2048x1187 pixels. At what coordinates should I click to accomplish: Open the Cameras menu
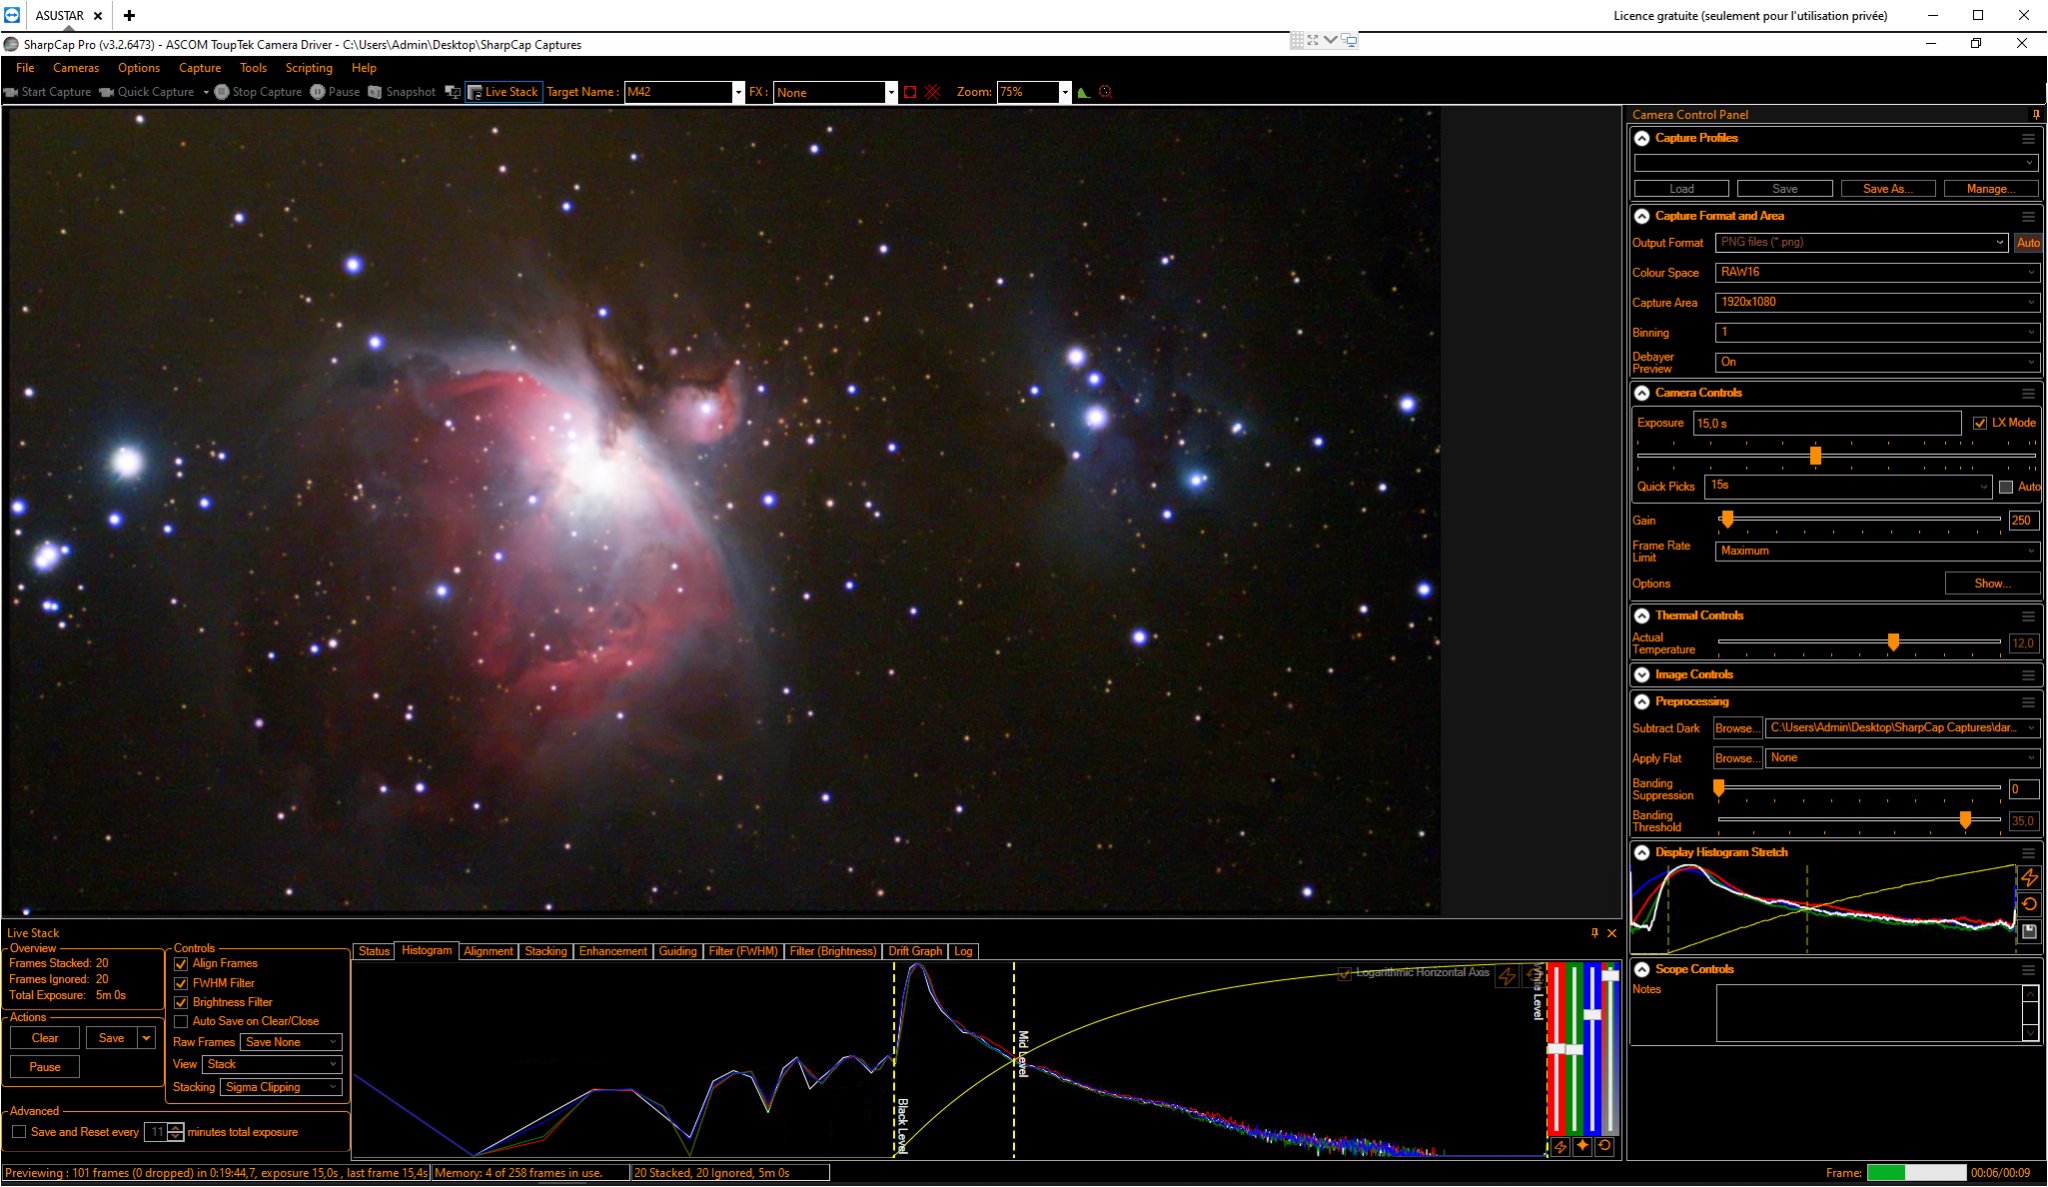point(76,68)
